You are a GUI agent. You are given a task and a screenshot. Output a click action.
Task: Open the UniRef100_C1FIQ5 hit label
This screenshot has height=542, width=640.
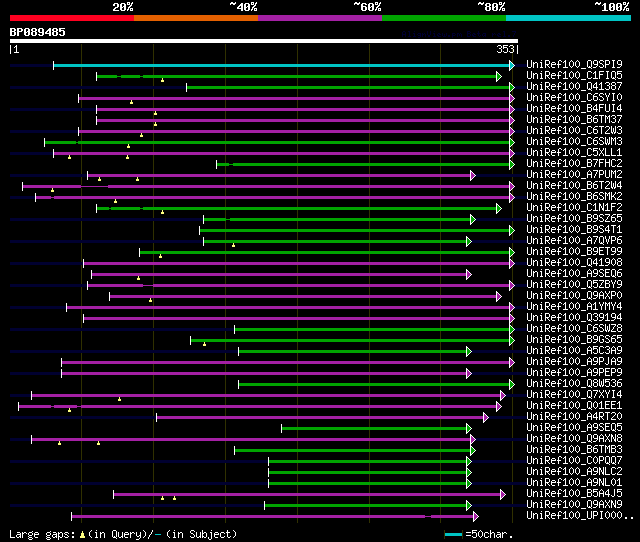click(x=574, y=76)
